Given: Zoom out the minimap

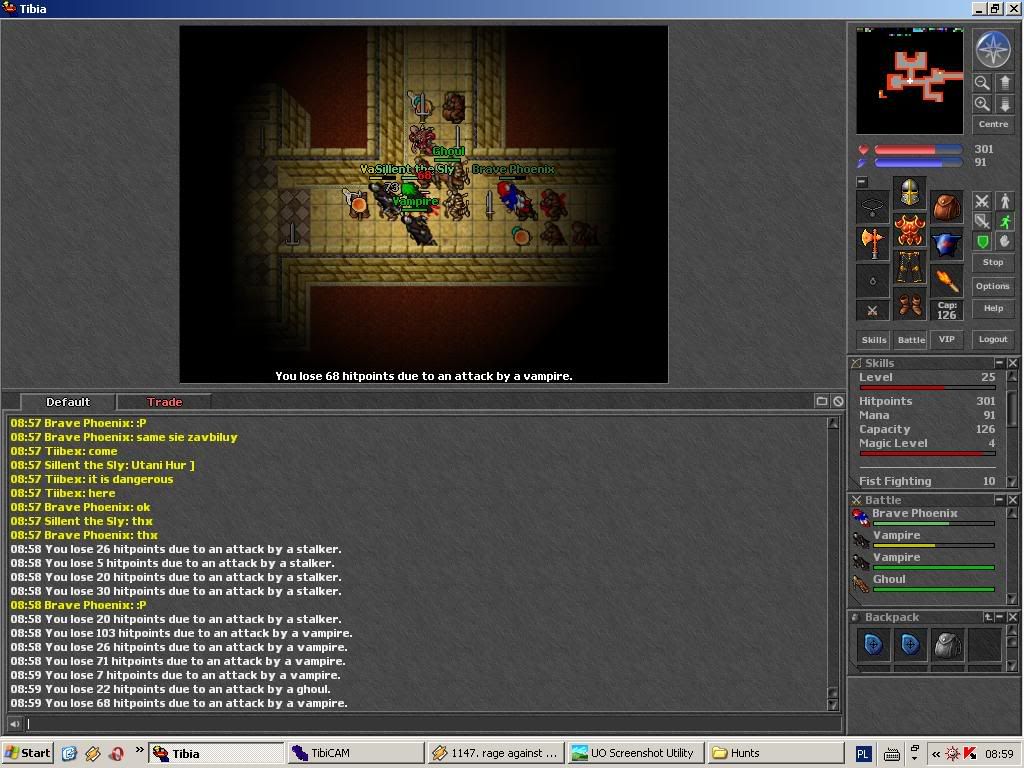Looking at the screenshot, I should click(982, 82).
